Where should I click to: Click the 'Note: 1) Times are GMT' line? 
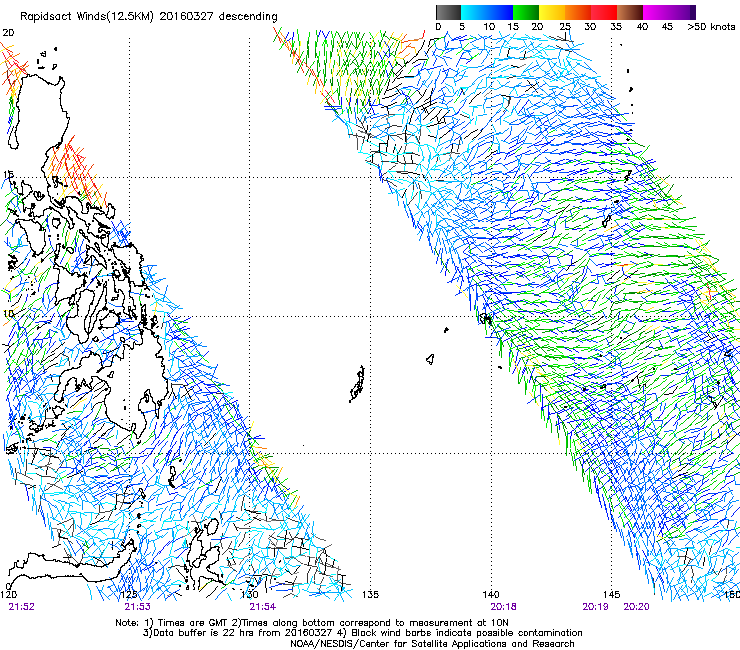click(312, 623)
